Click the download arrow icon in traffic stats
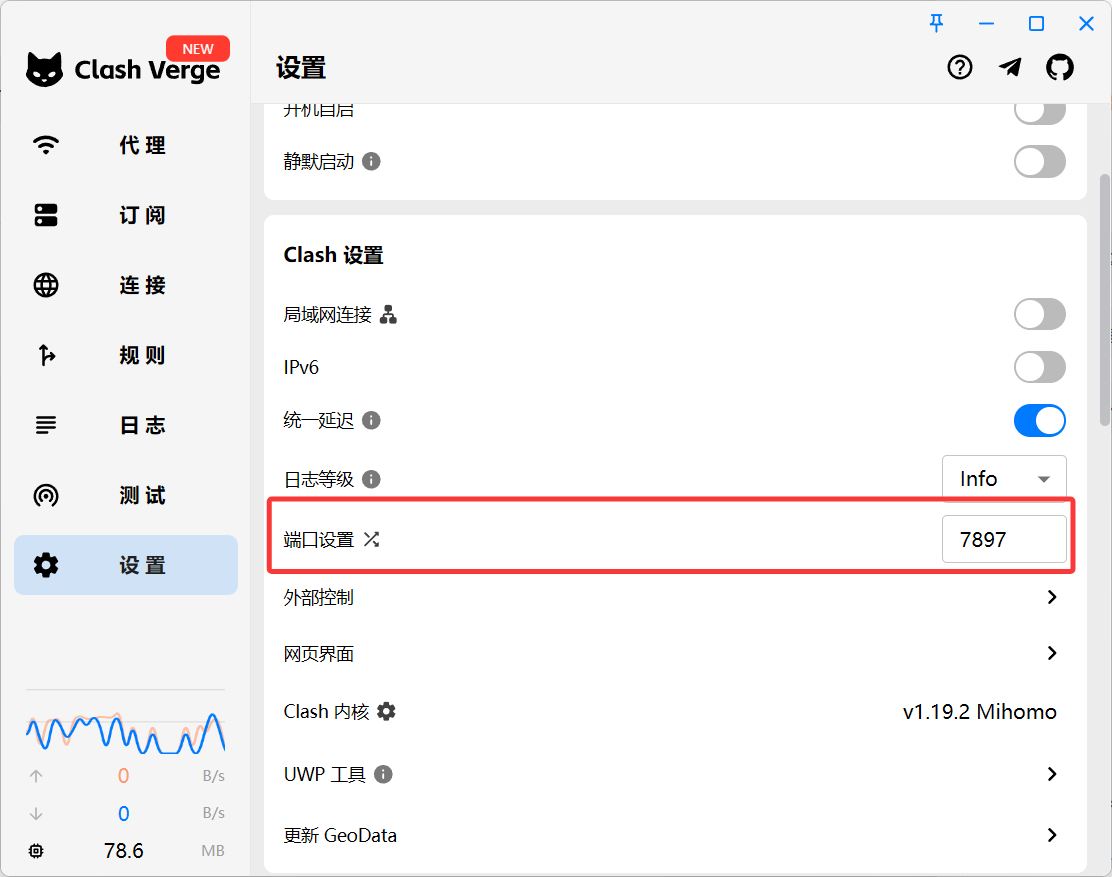Screen dimensions: 1112x877 [36, 813]
